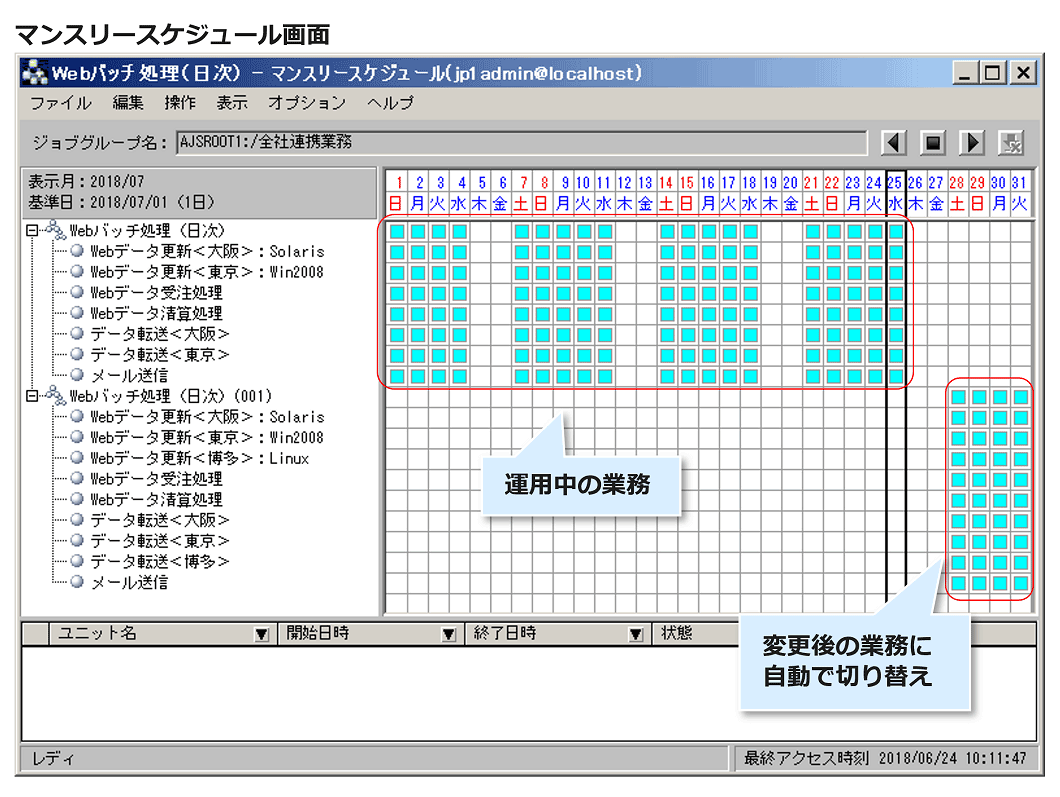
Task: Collapse the Webバッチ処理（日次）(001) tree node
Action: (32, 396)
